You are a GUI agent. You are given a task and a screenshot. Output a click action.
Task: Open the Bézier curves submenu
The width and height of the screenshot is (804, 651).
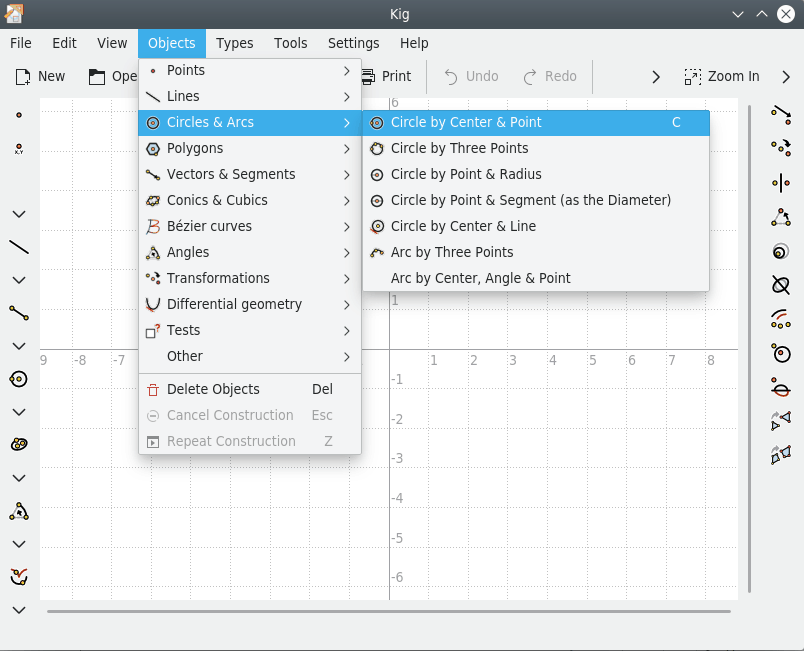[250, 227]
